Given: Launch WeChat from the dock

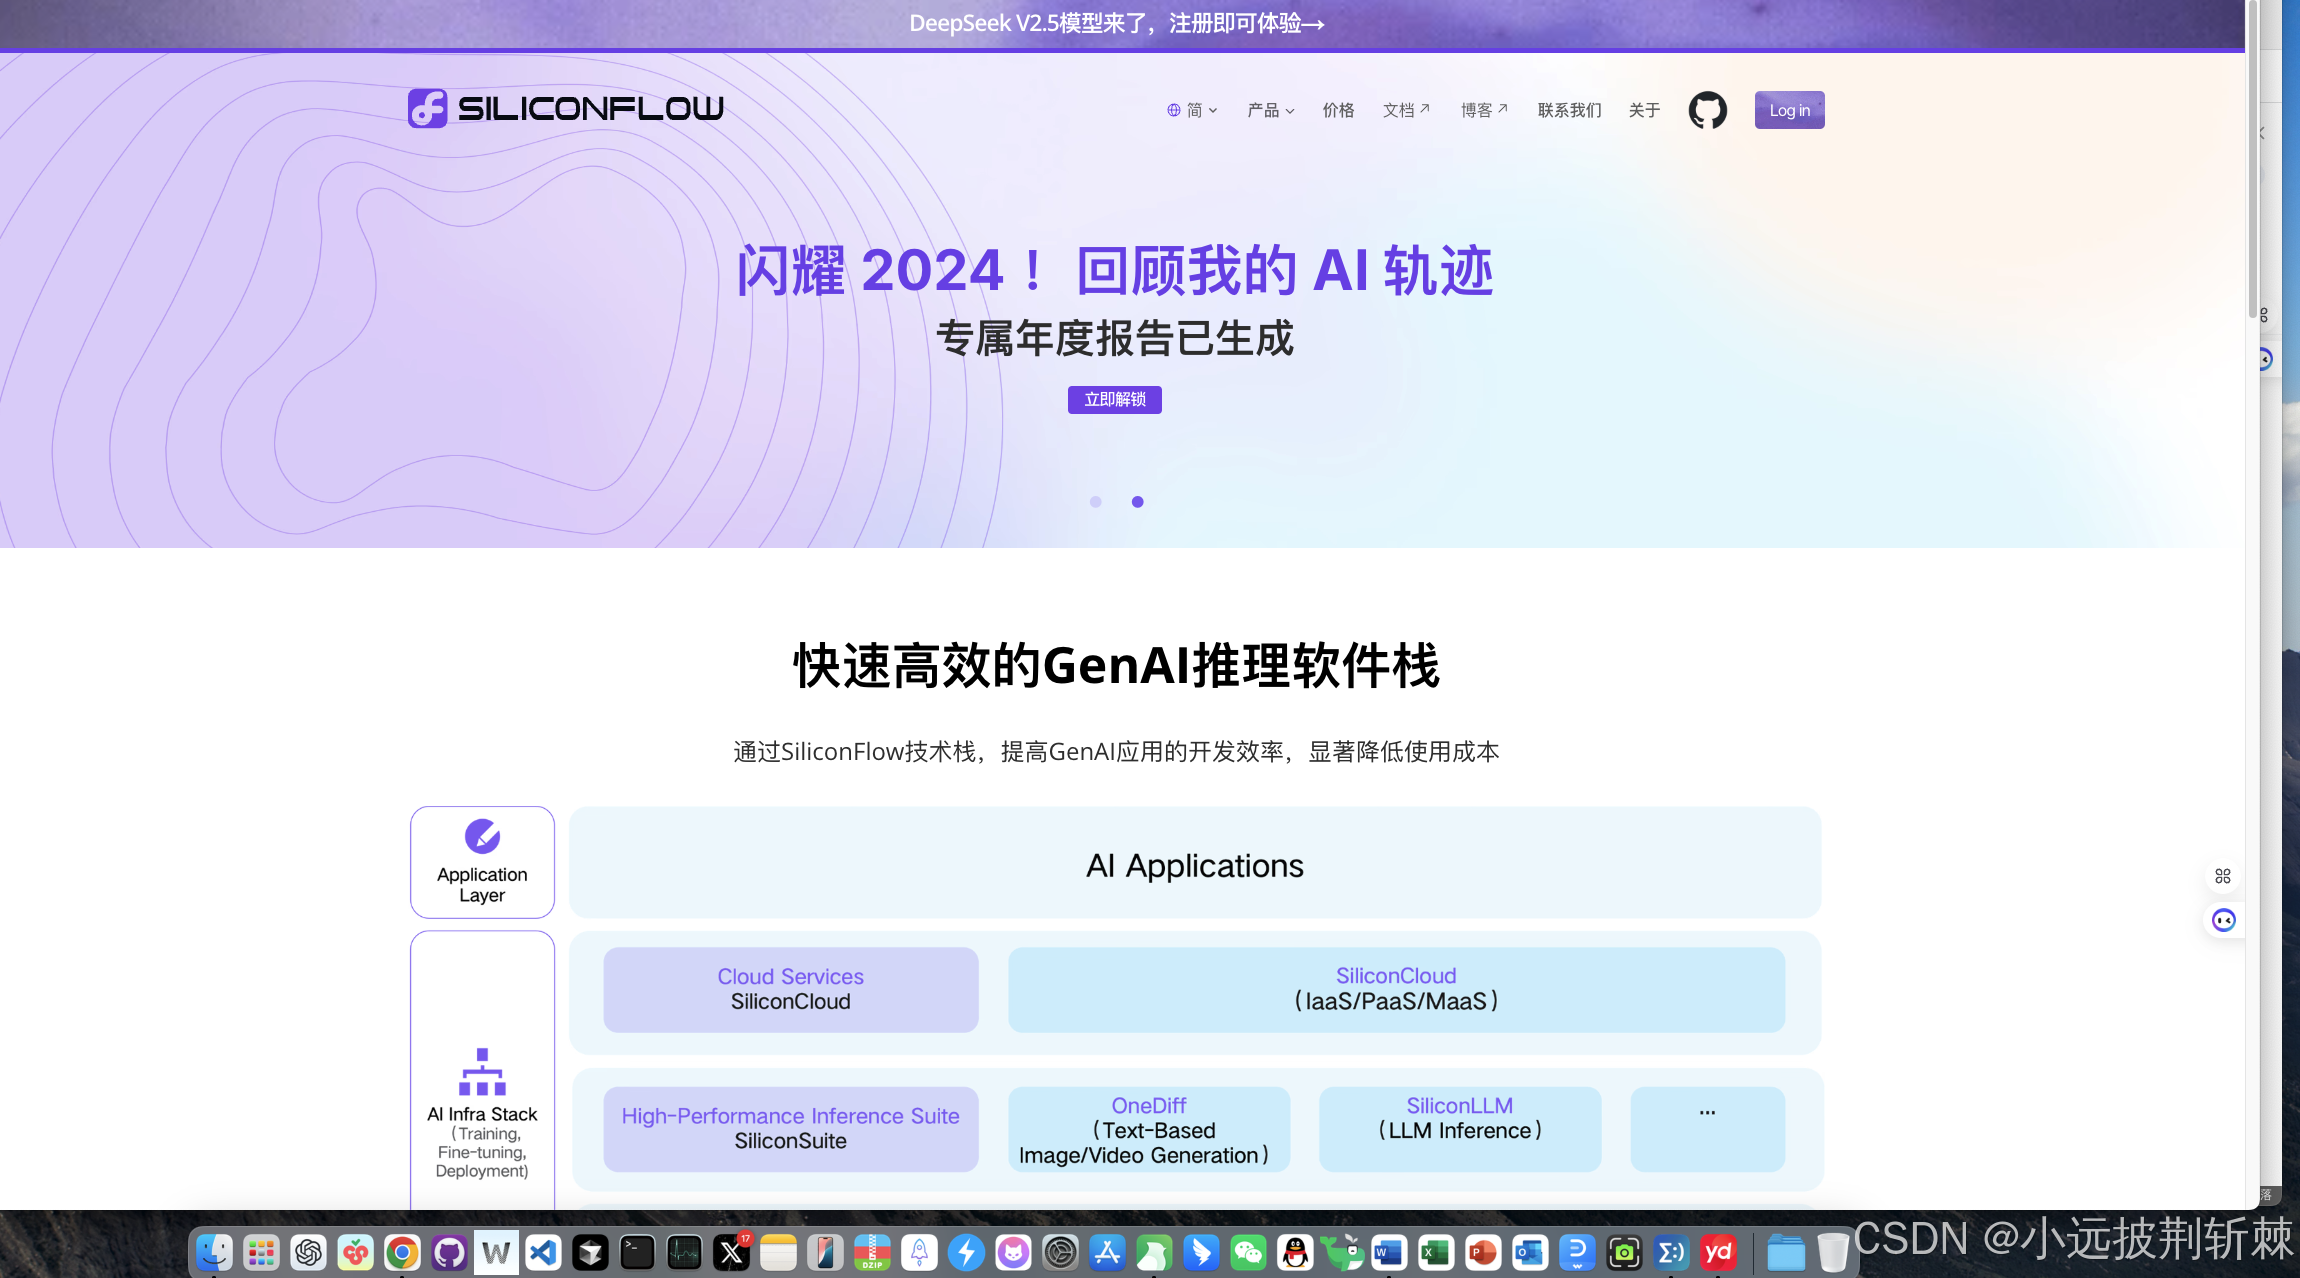Looking at the screenshot, I should click(1248, 1252).
